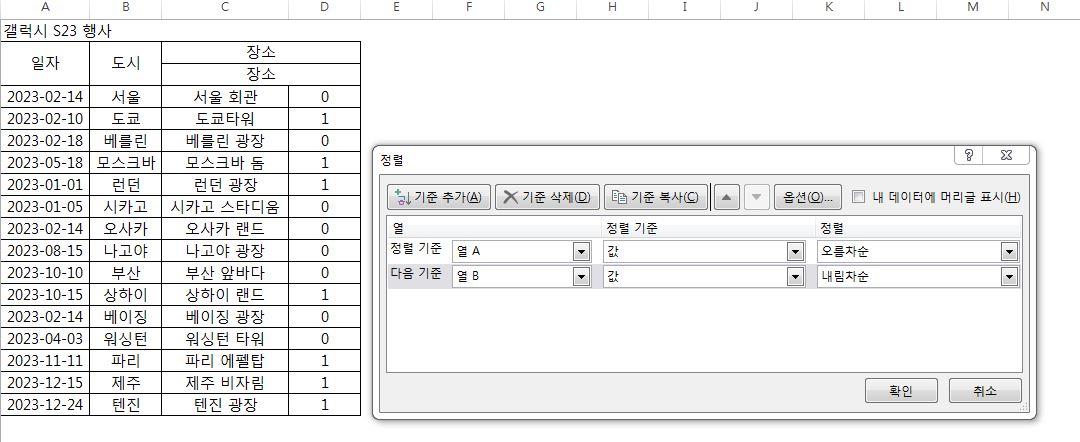Expand 정렬 기준 row's 값 dropdown
This screenshot has width=1080, height=442.
point(796,252)
